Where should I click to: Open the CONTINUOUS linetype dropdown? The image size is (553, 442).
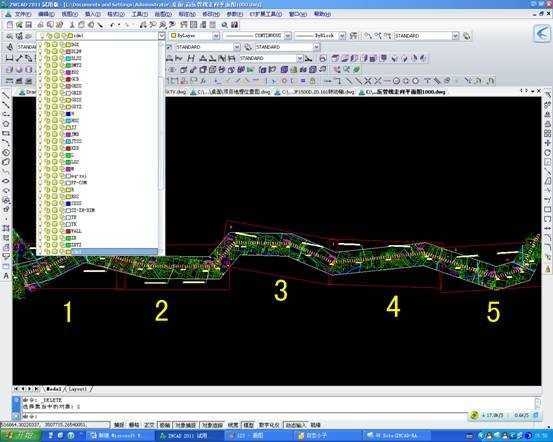(x=288, y=36)
